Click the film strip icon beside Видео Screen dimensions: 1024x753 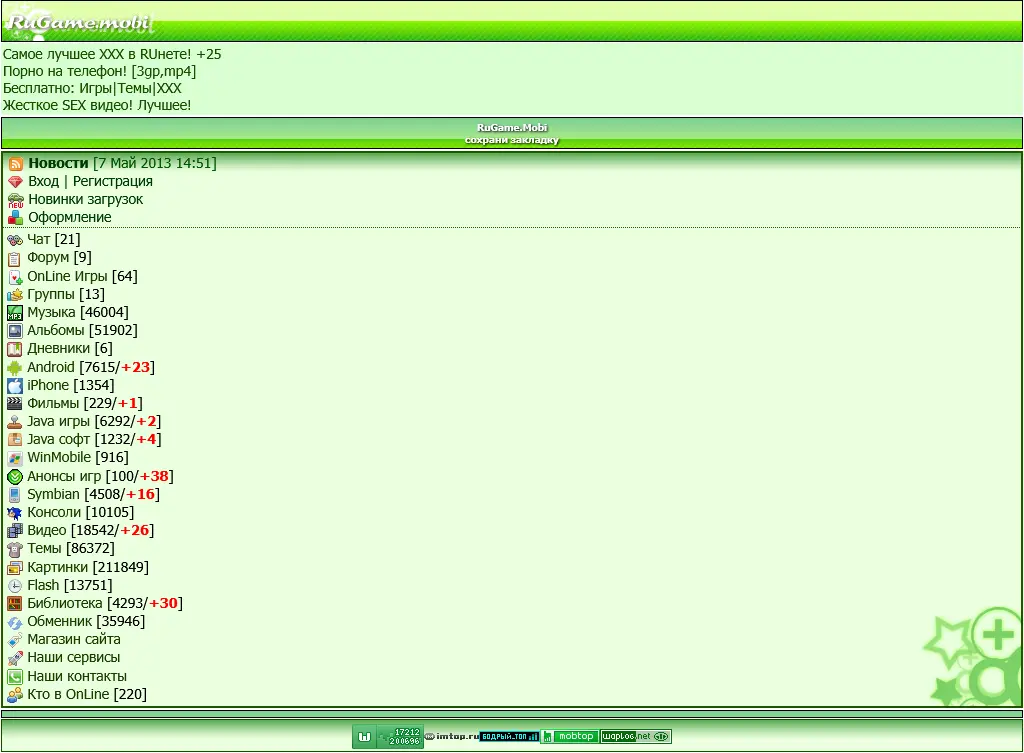click(14, 531)
